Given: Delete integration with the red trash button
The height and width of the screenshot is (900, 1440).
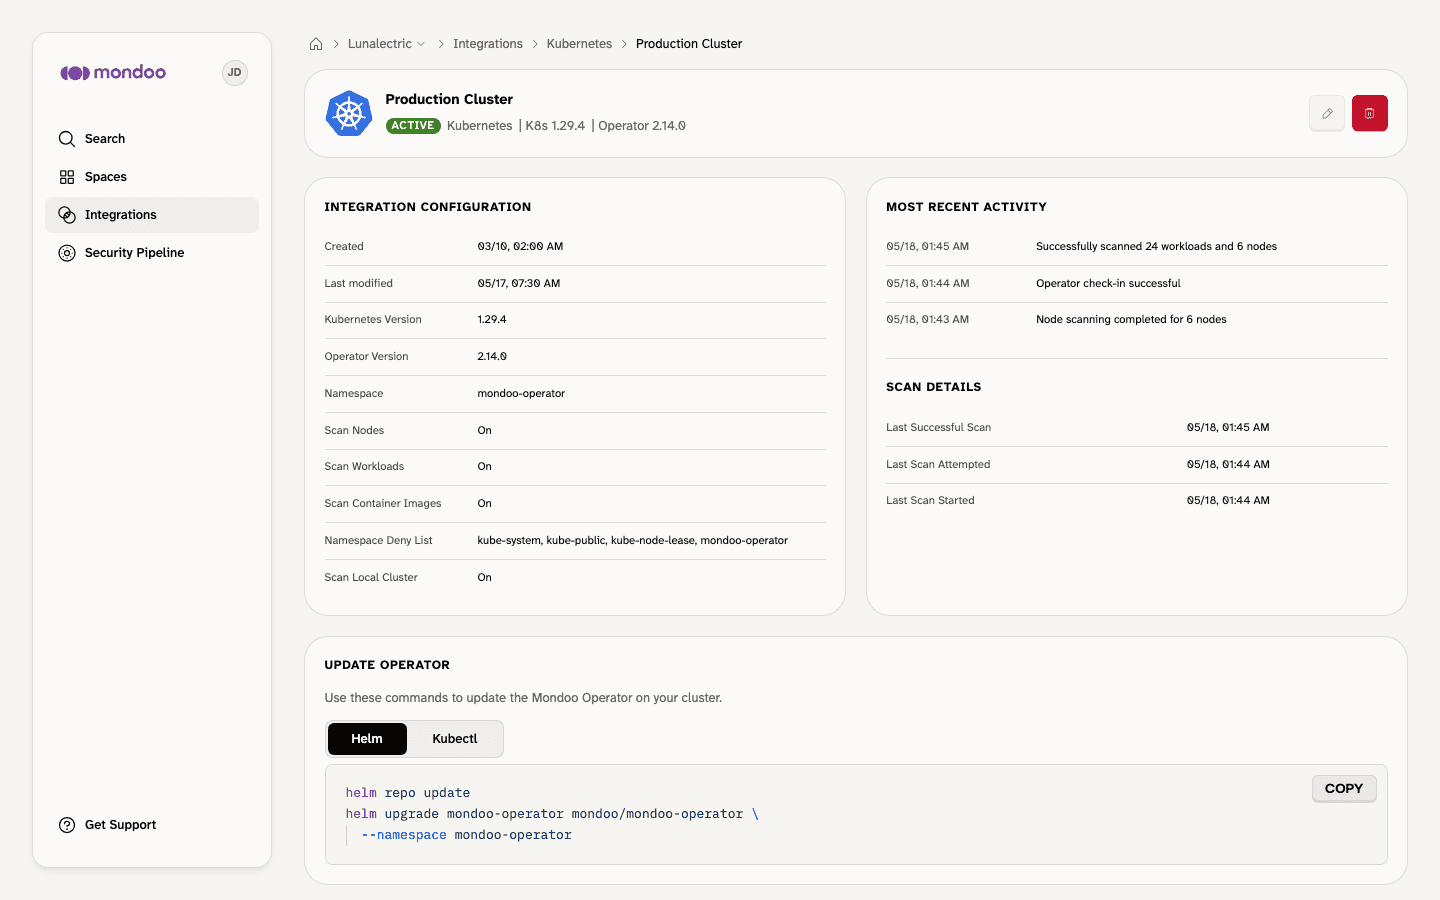Looking at the screenshot, I should click(x=1370, y=113).
